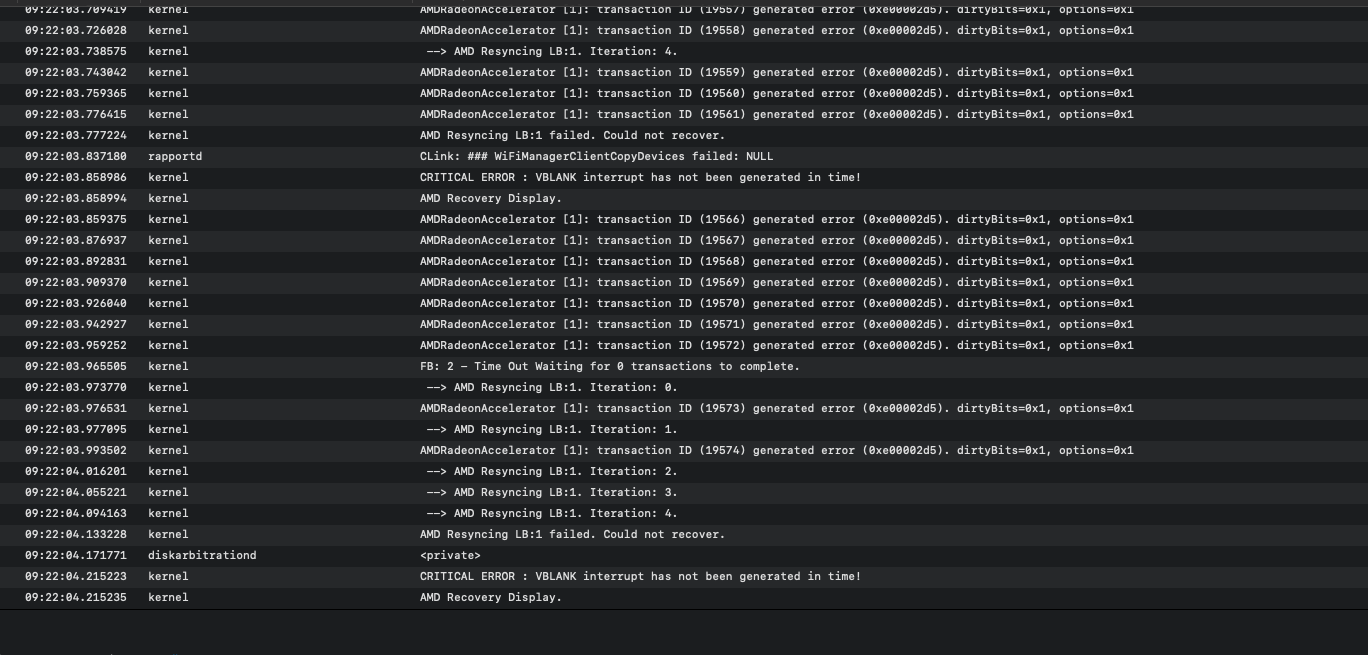Select the diskarbitrationd <private> log entry
The width and height of the screenshot is (1368, 655).
[450, 555]
